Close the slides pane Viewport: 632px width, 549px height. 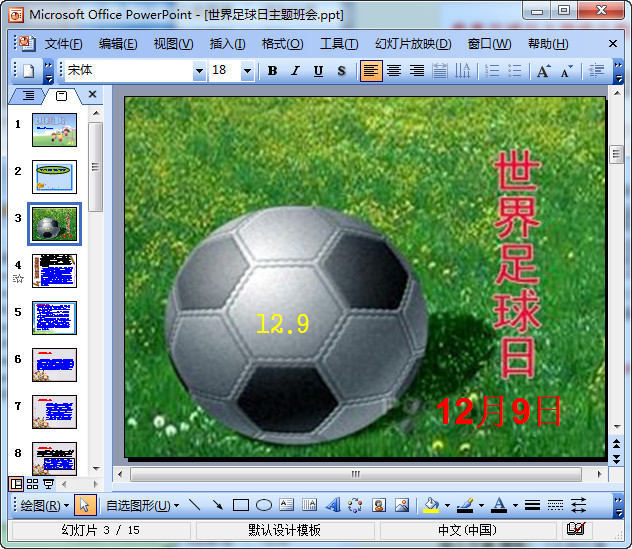(x=92, y=94)
